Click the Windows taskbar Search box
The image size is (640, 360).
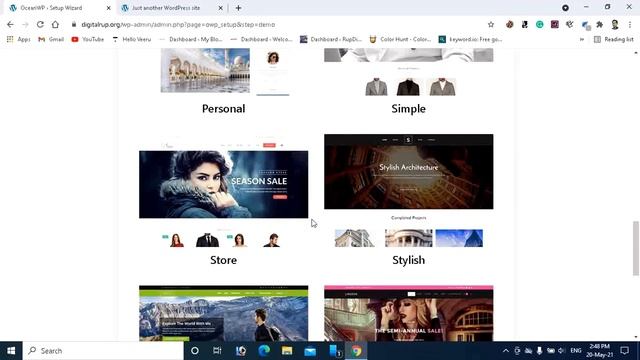[x=103, y=351]
